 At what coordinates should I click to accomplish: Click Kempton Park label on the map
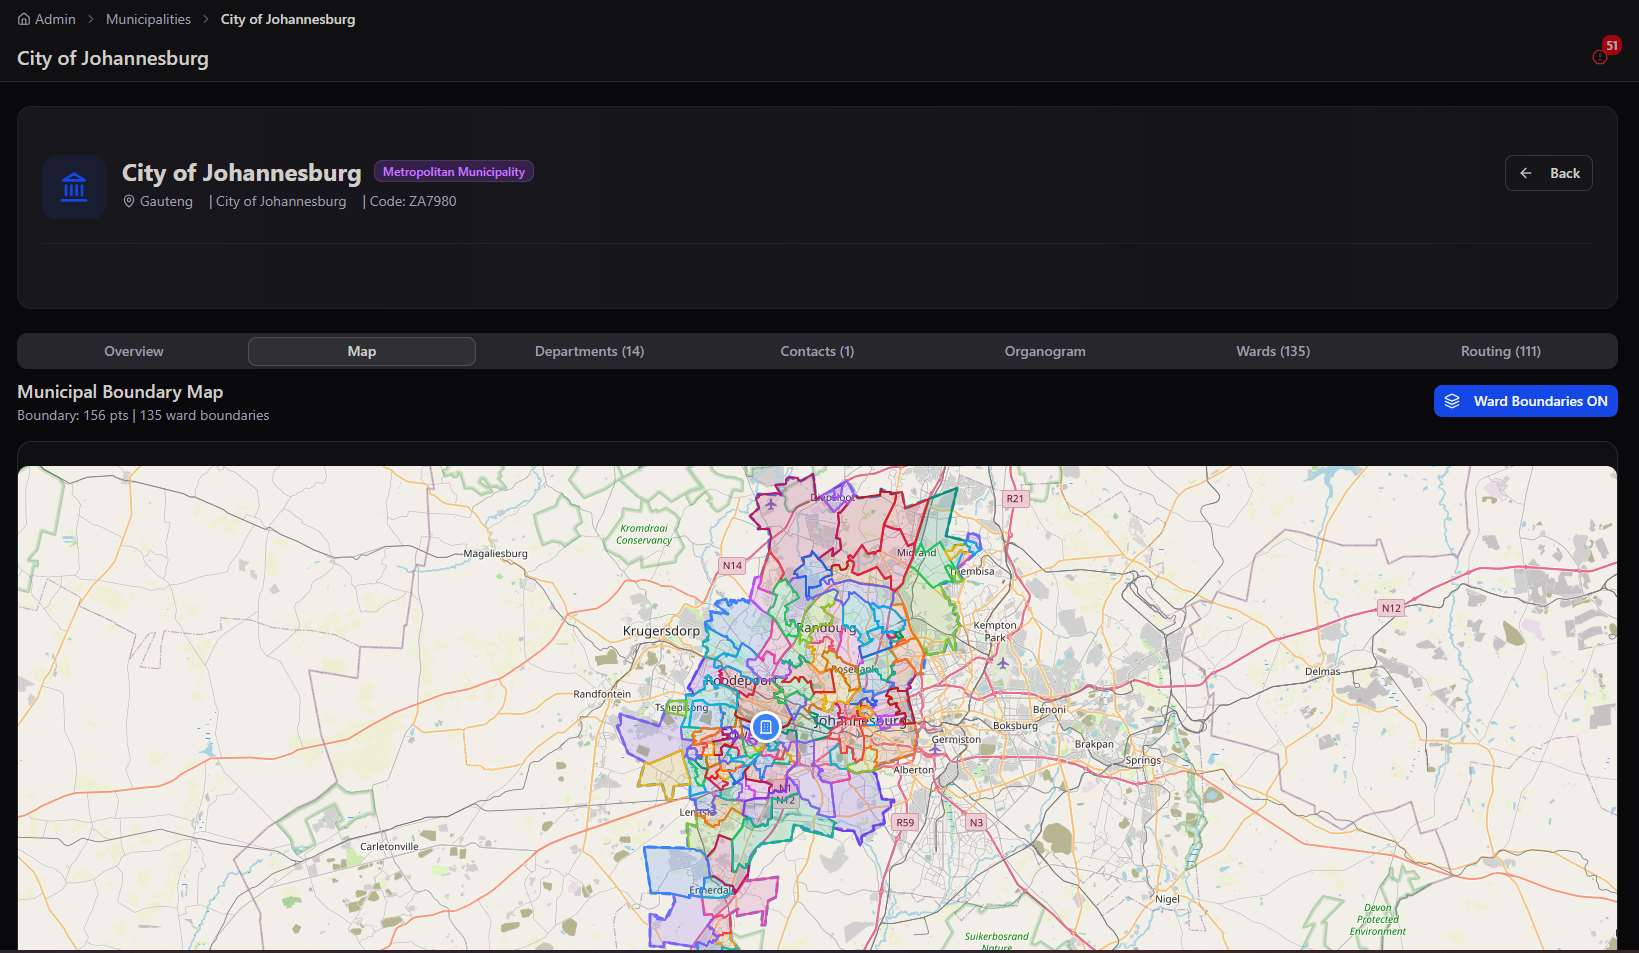pos(995,631)
